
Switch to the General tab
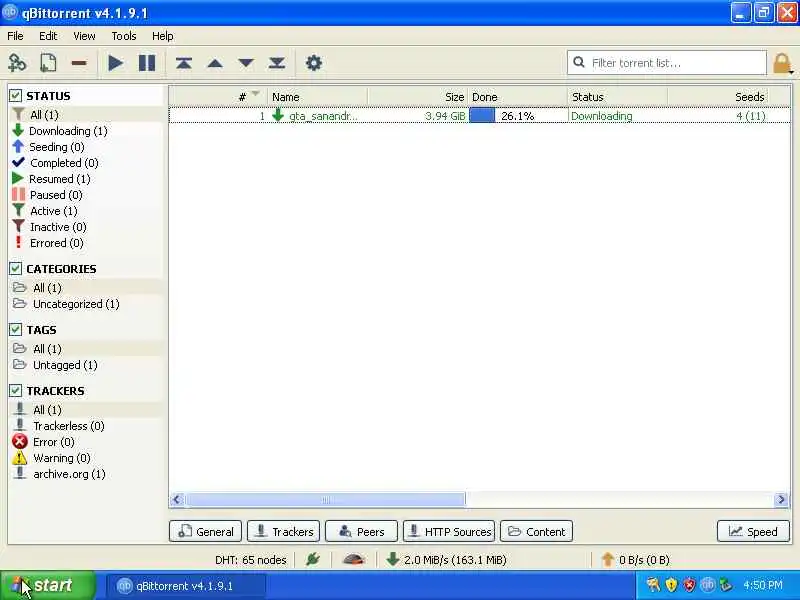(x=206, y=532)
